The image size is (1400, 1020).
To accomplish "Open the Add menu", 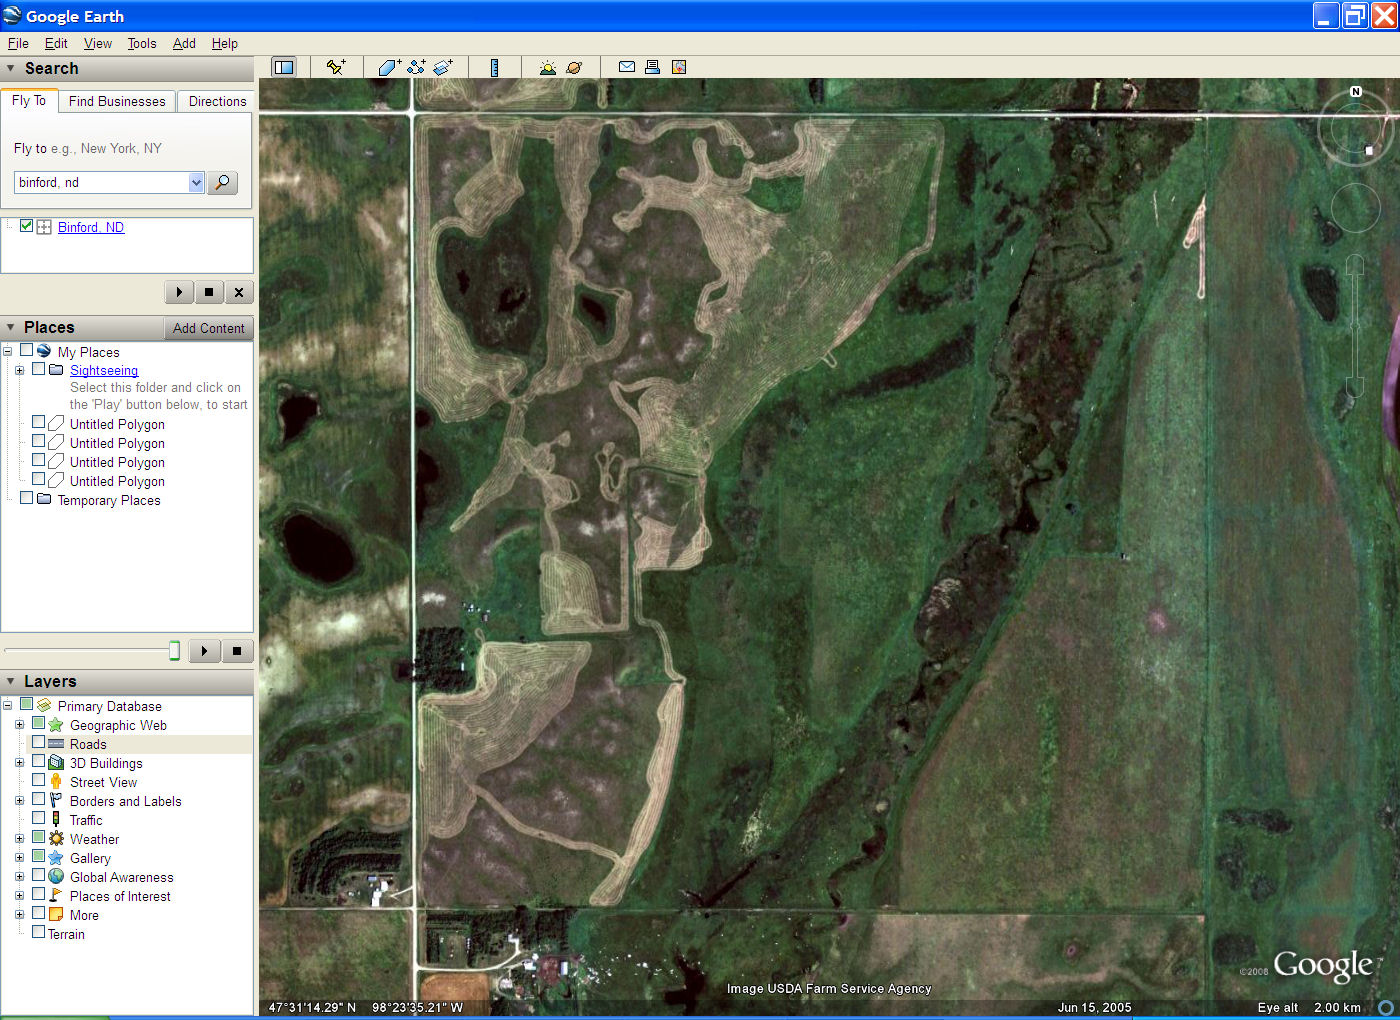I will 184,43.
